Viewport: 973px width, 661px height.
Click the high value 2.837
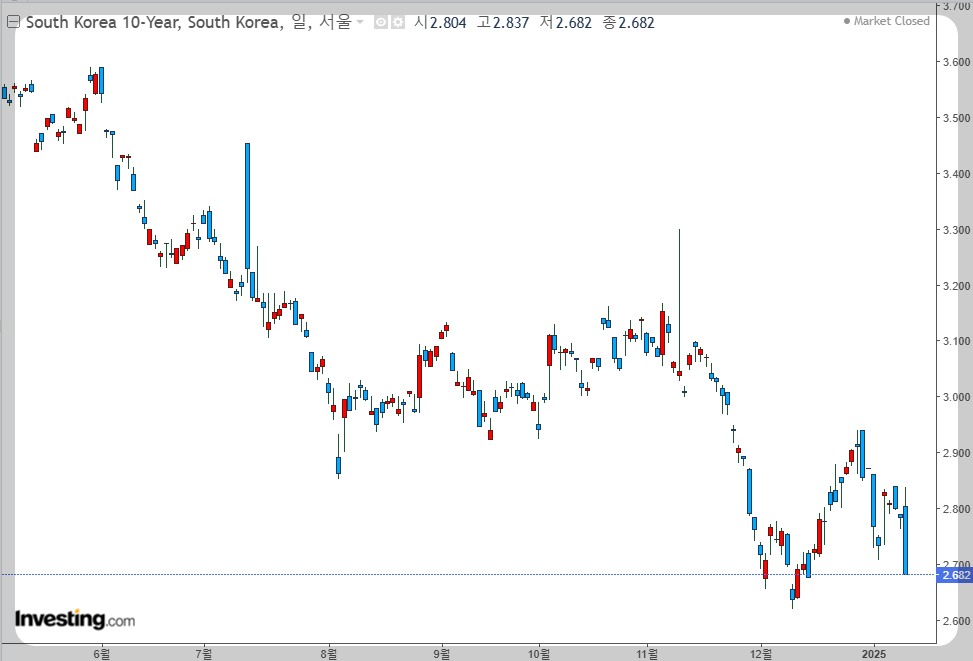tap(511, 23)
